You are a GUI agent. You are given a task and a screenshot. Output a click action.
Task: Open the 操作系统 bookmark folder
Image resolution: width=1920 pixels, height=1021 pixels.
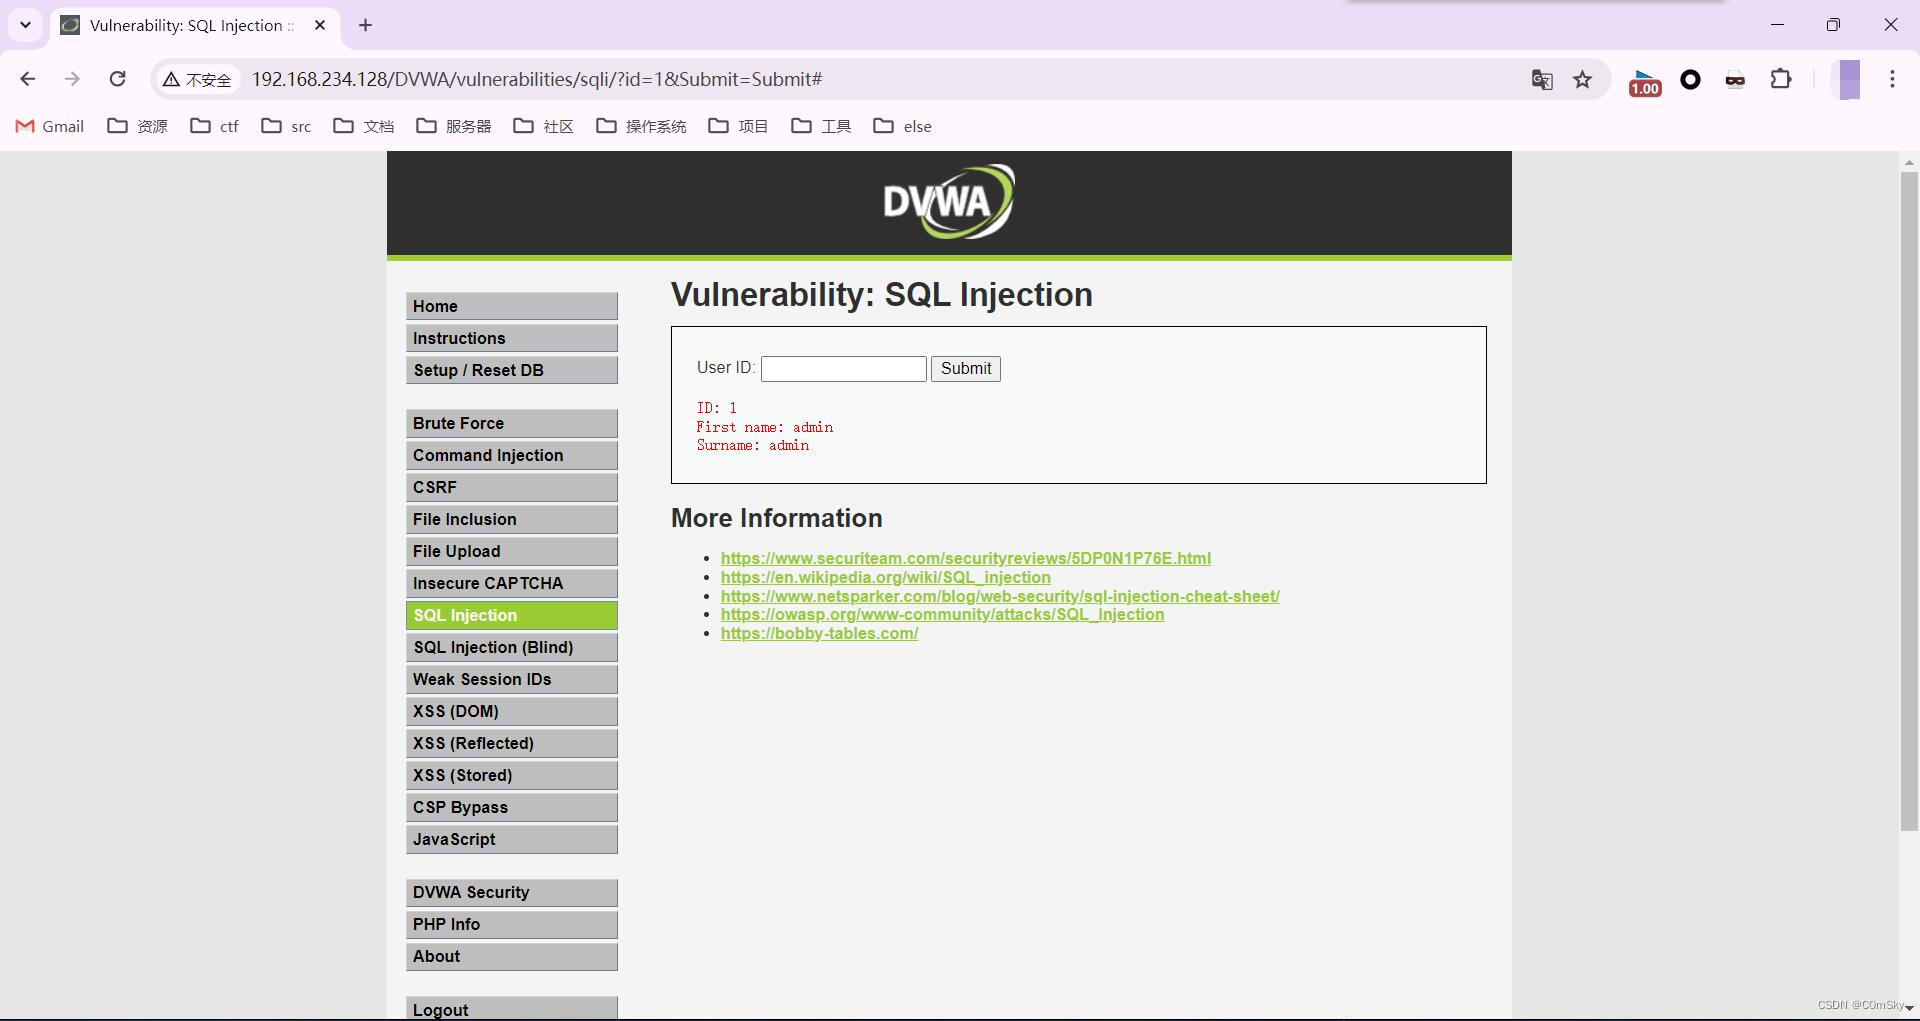[x=641, y=126]
